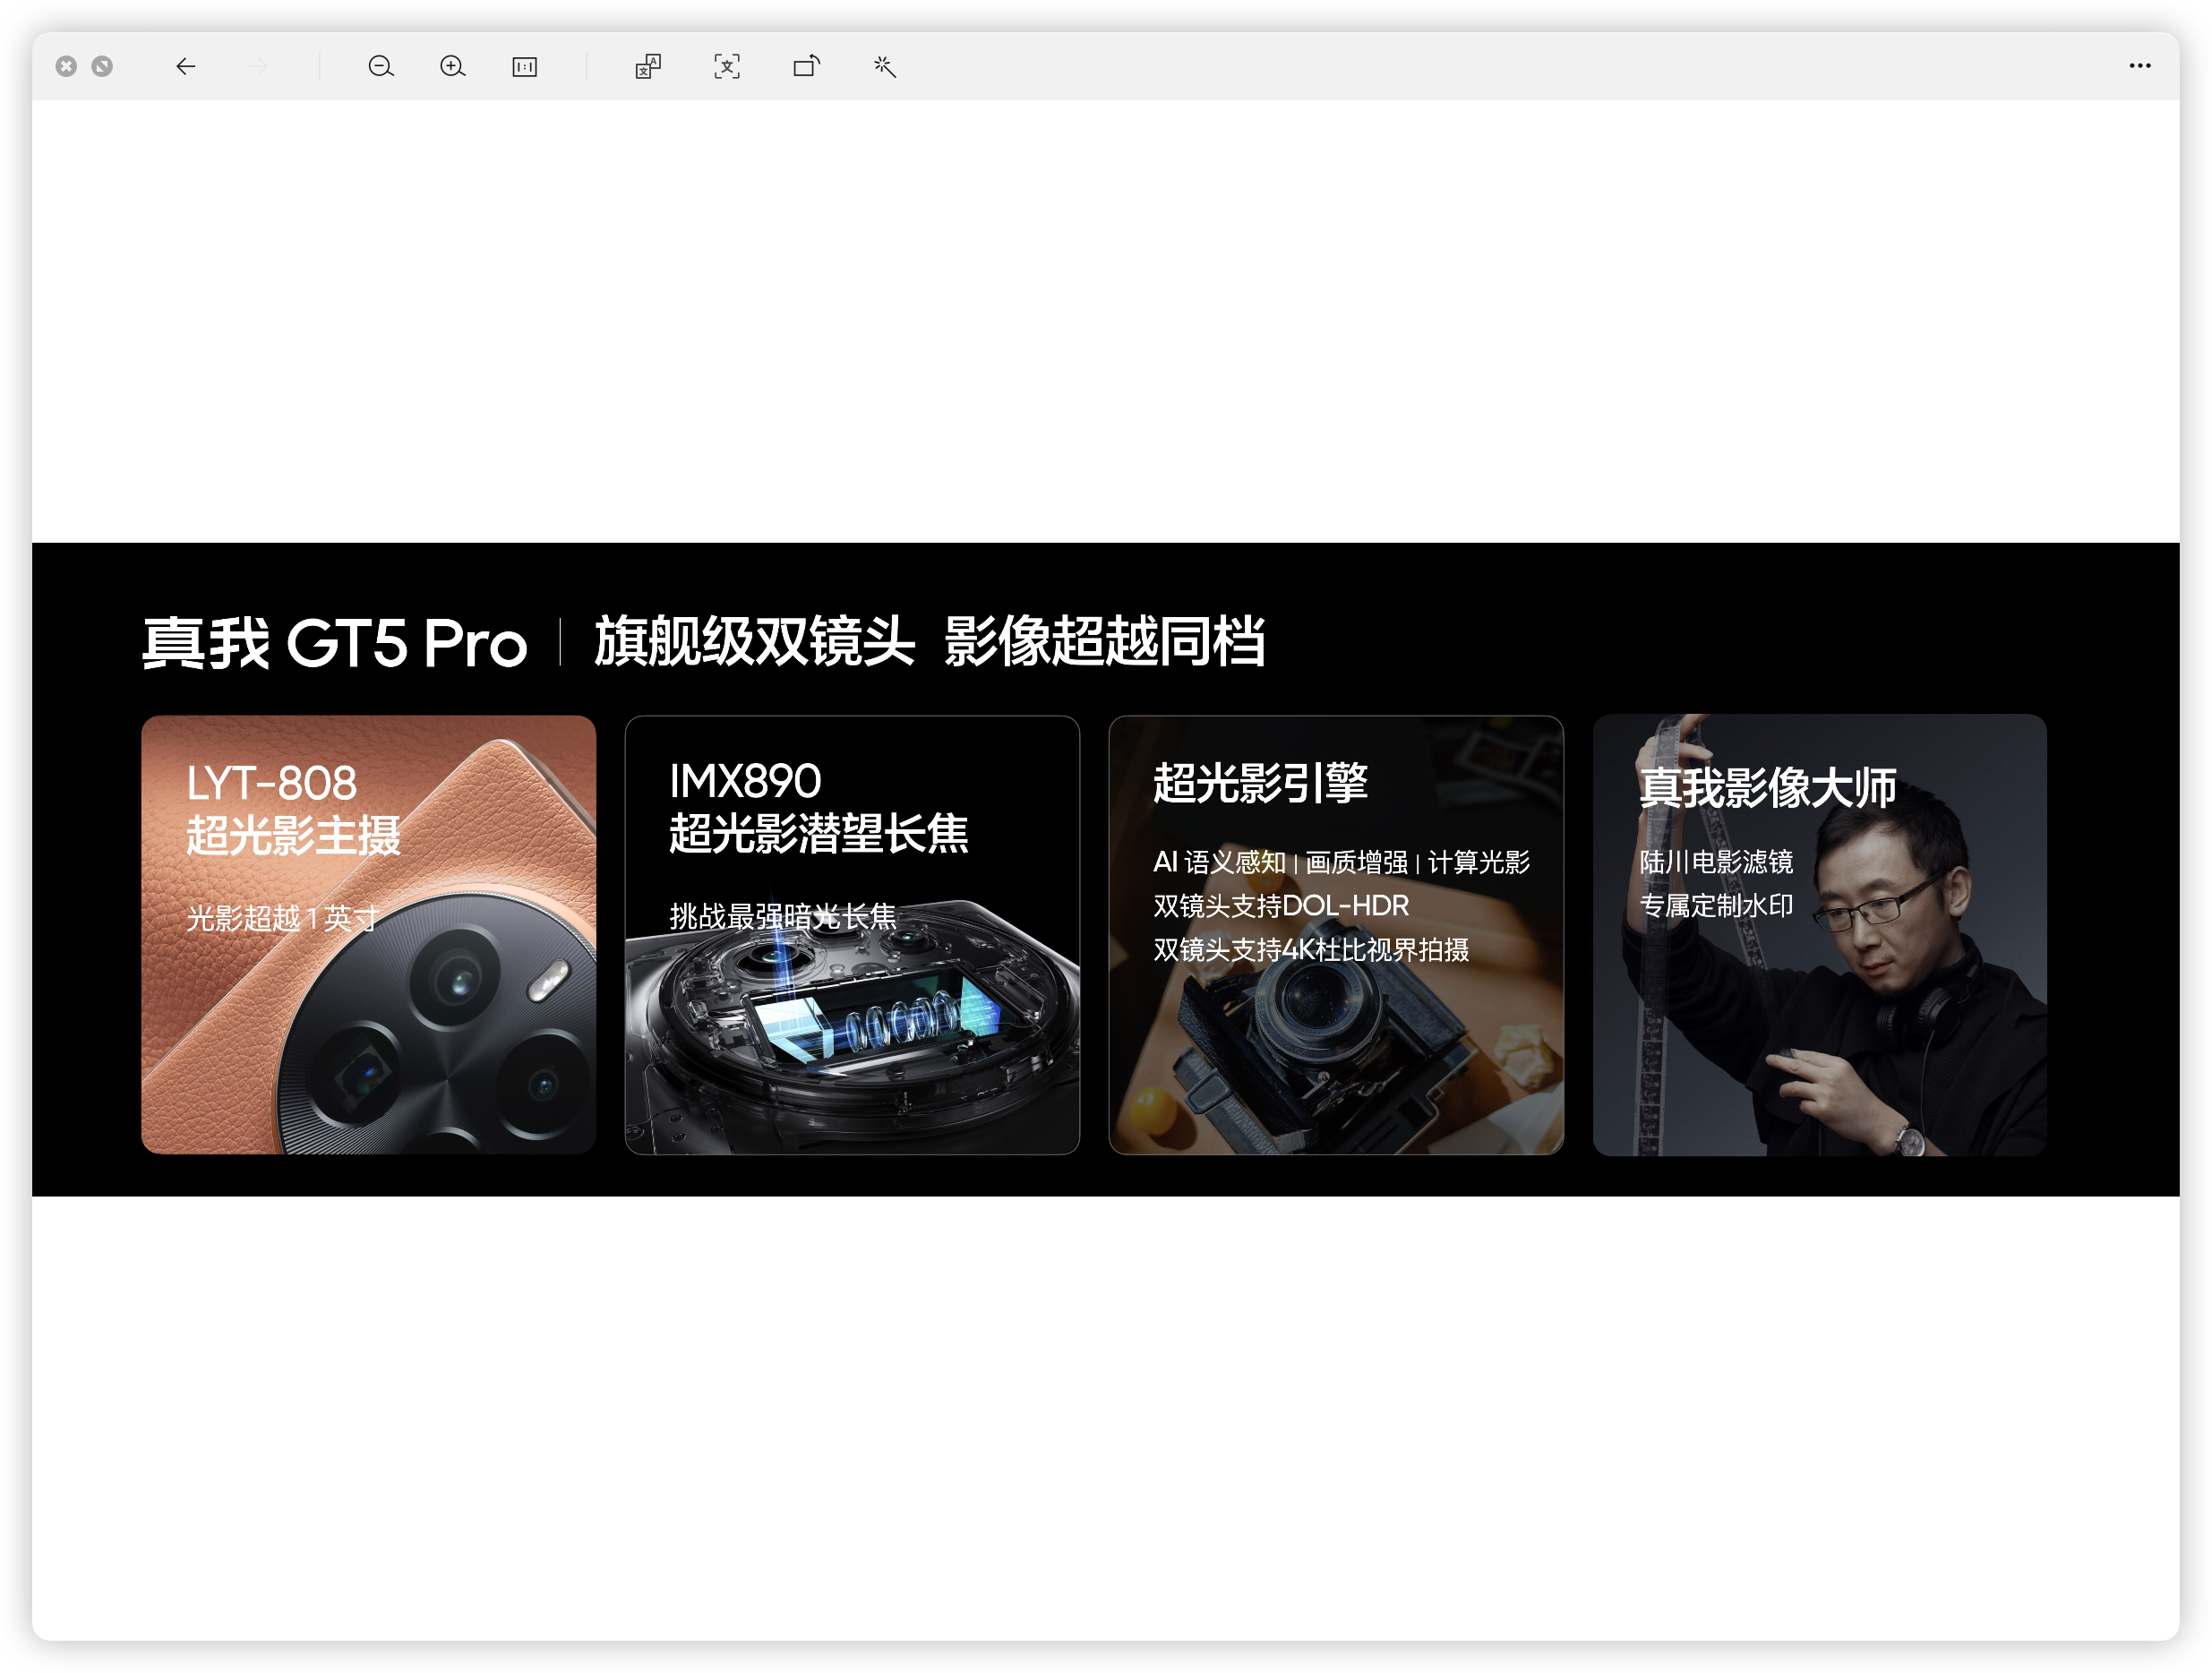Viewport: 2212px width, 1673px height.
Task: Open the three-dot more options menu
Action: (x=2140, y=66)
